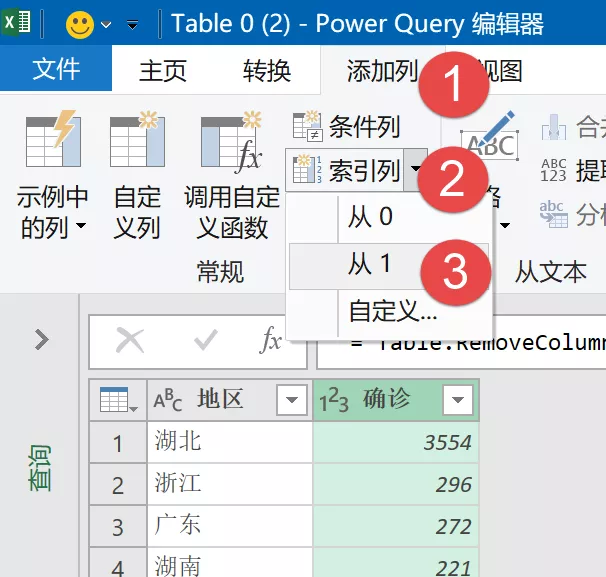Image resolution: width=606 pixels, height=577 pixels.
Task: Click the format ABC pencil icon
Action: tap(490, 137)
